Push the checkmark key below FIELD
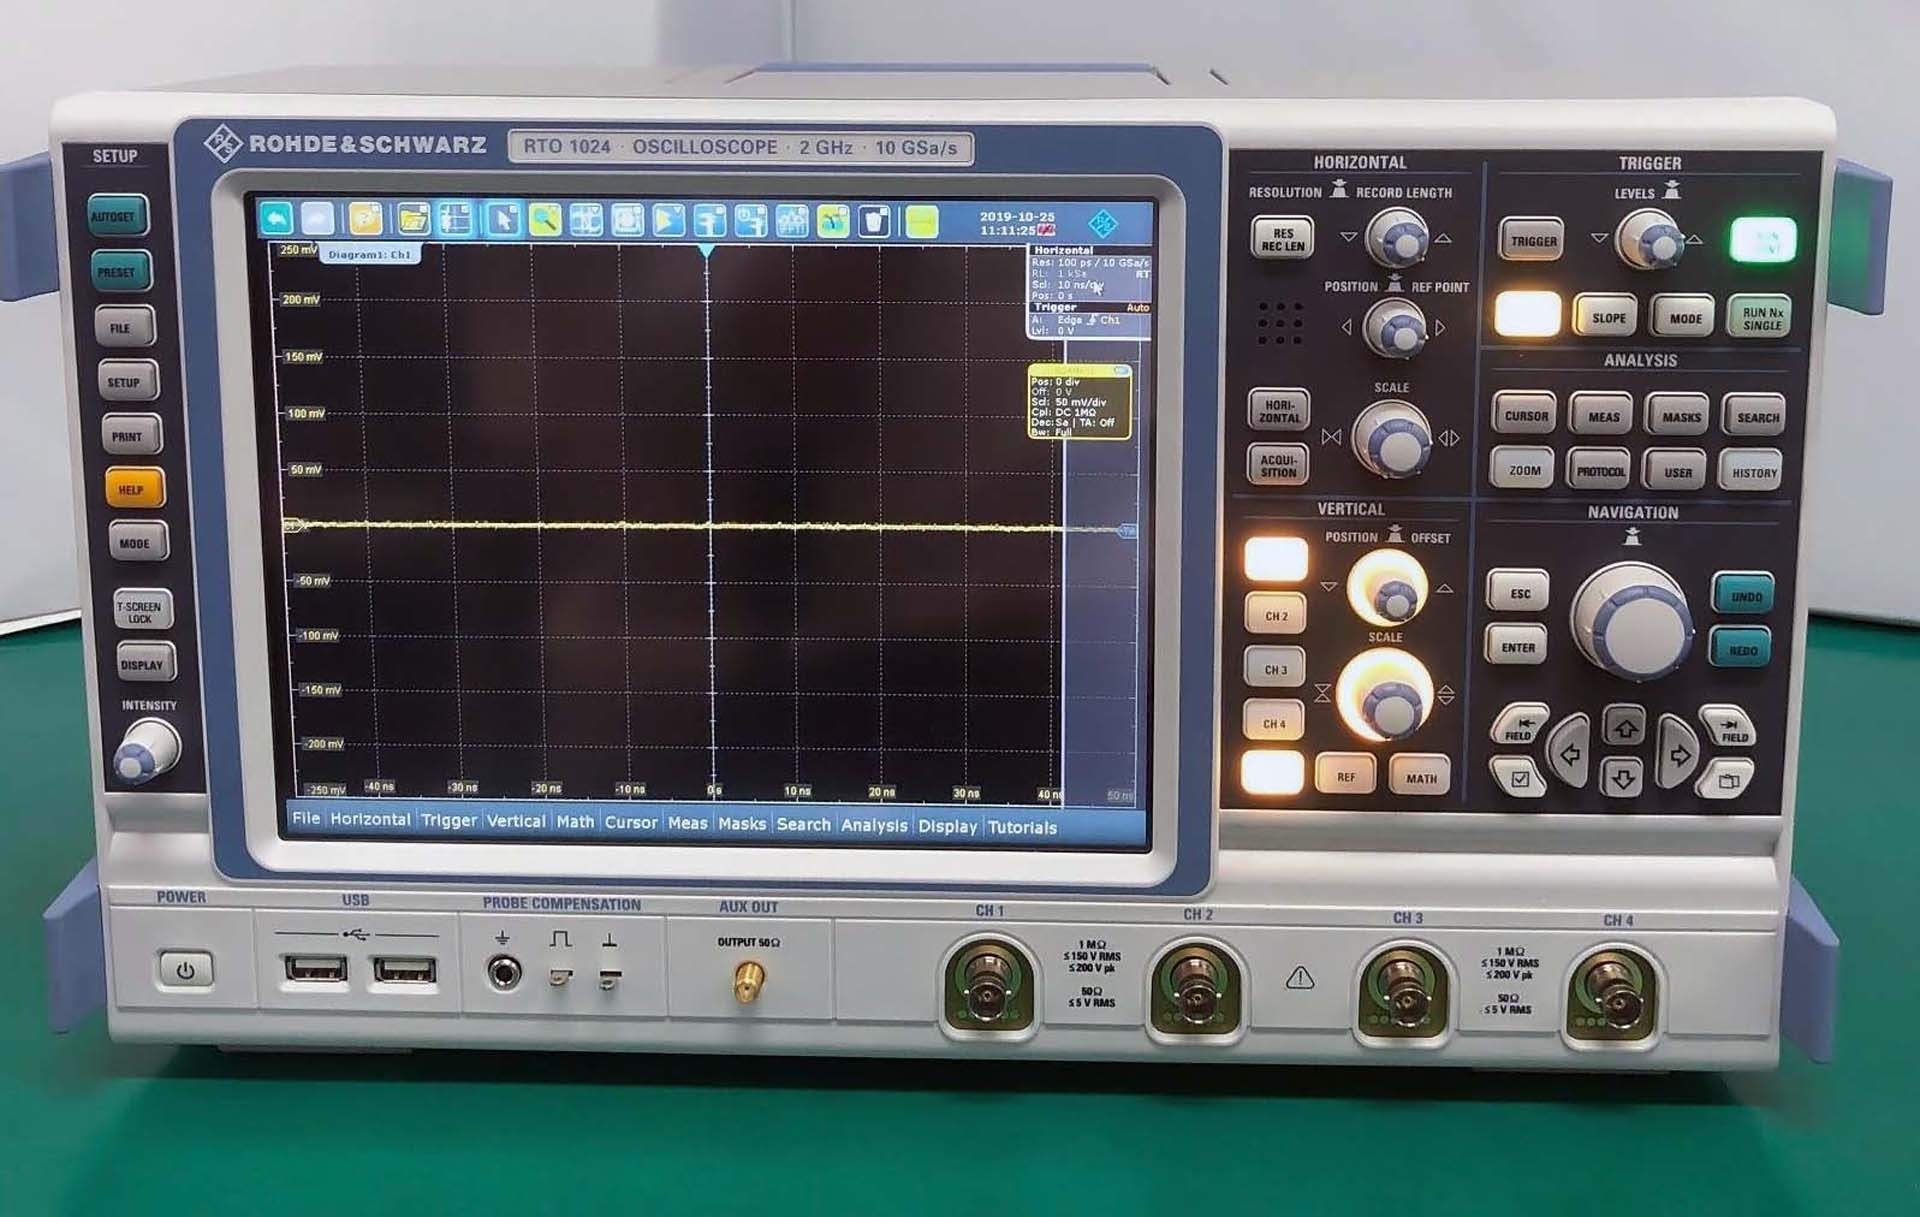 [1519, 778]
